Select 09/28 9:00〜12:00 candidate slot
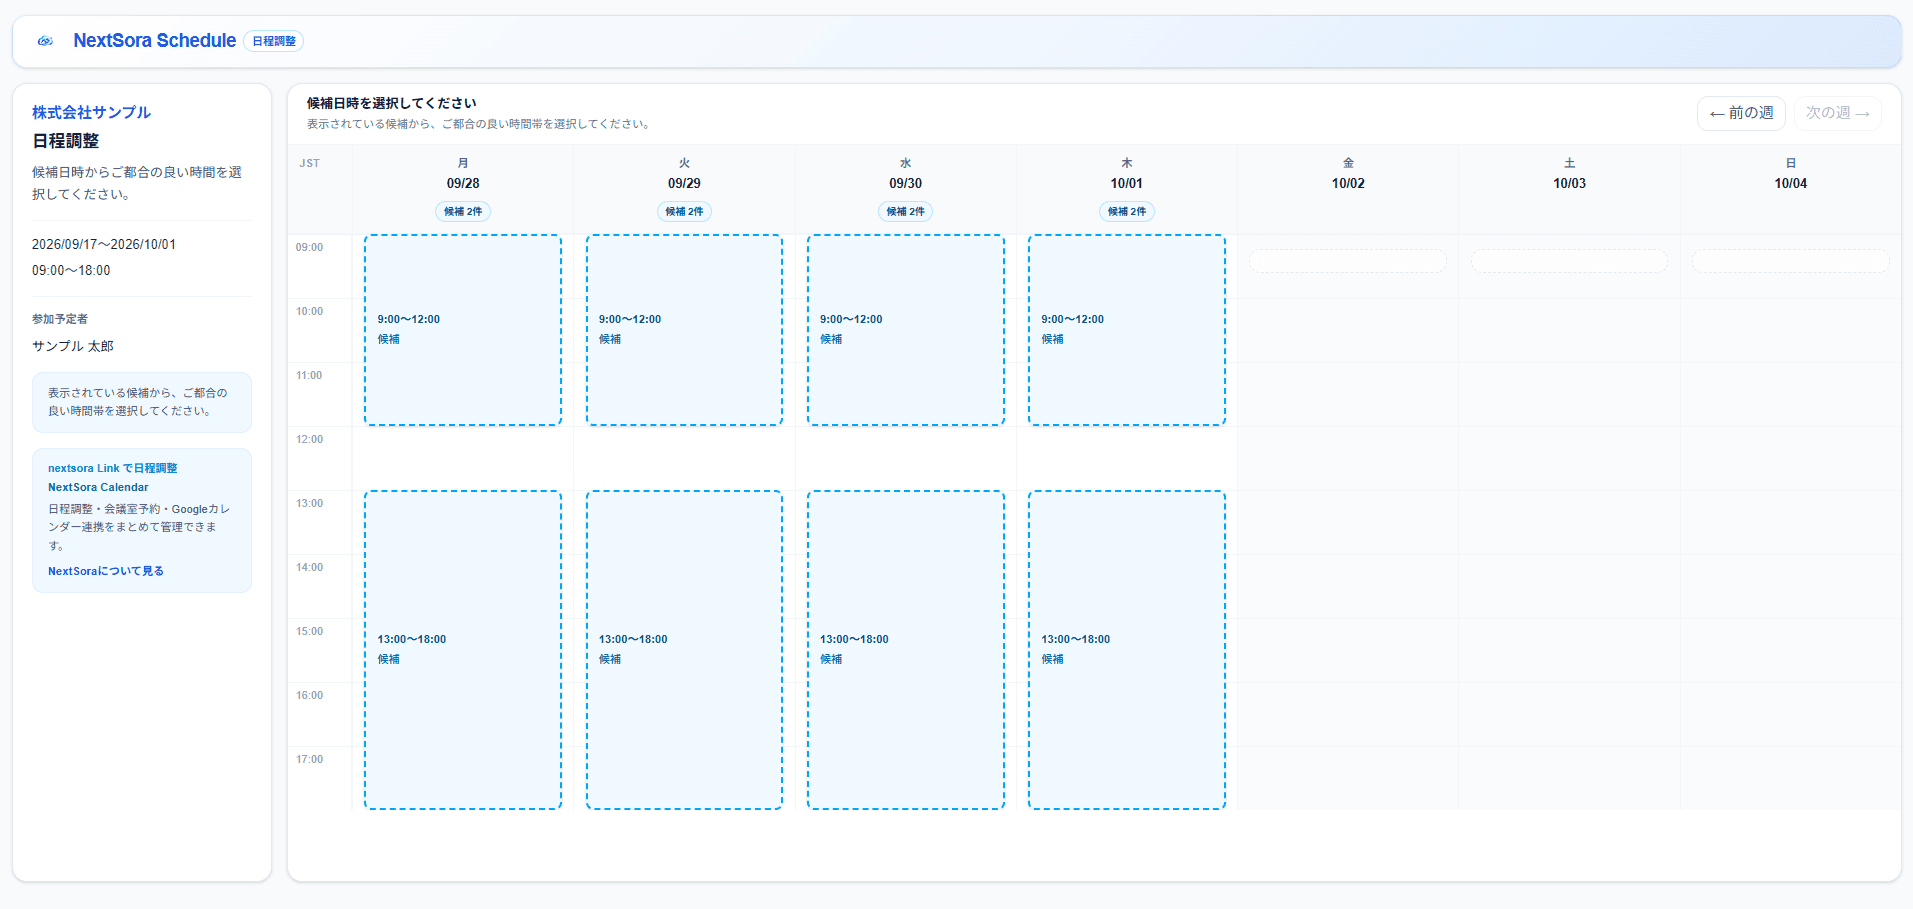This screenshot has width=1913, height=909. coord(463,330)
